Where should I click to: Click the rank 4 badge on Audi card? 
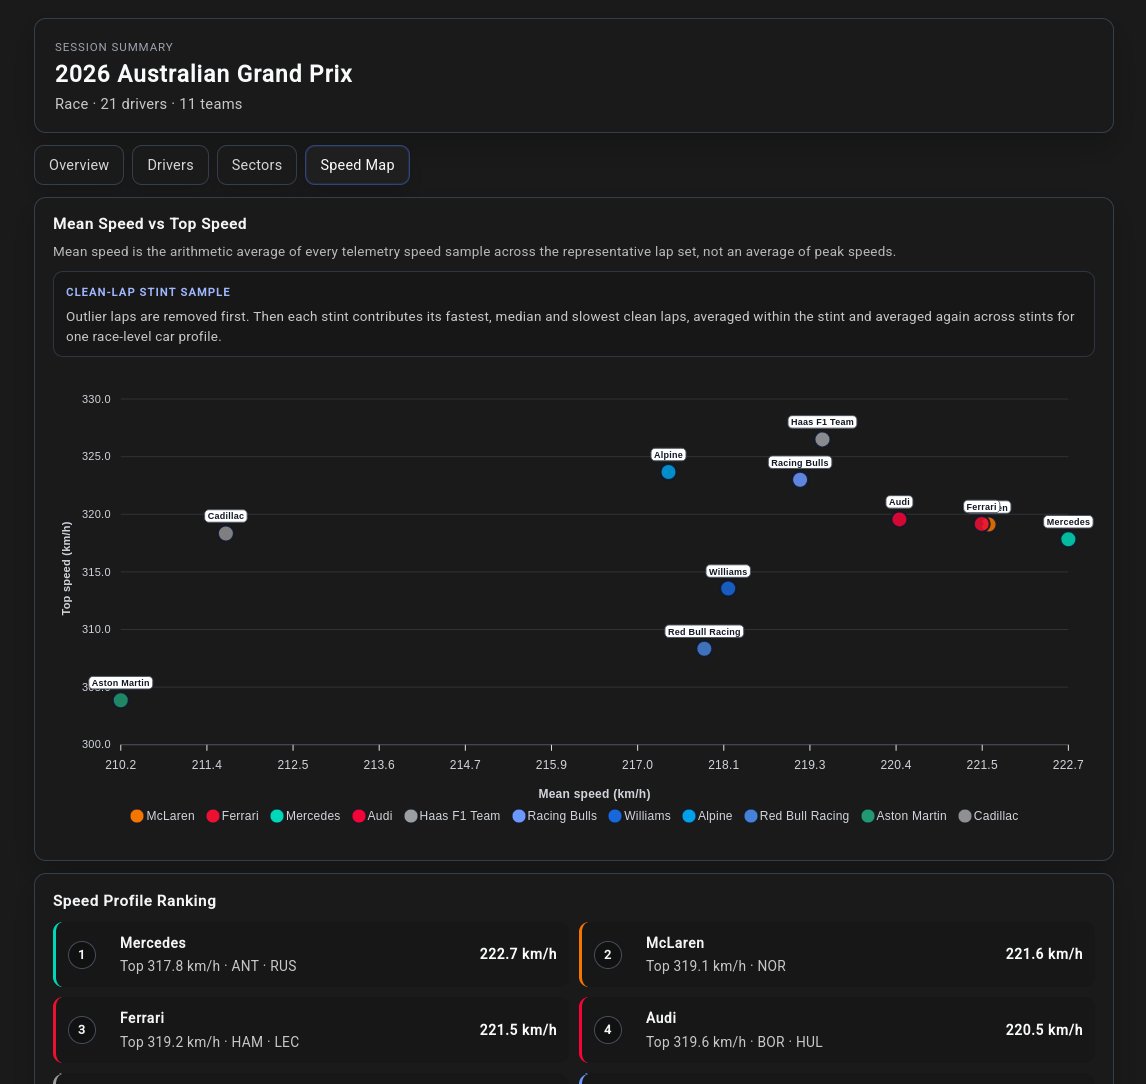coord(607,1029)
